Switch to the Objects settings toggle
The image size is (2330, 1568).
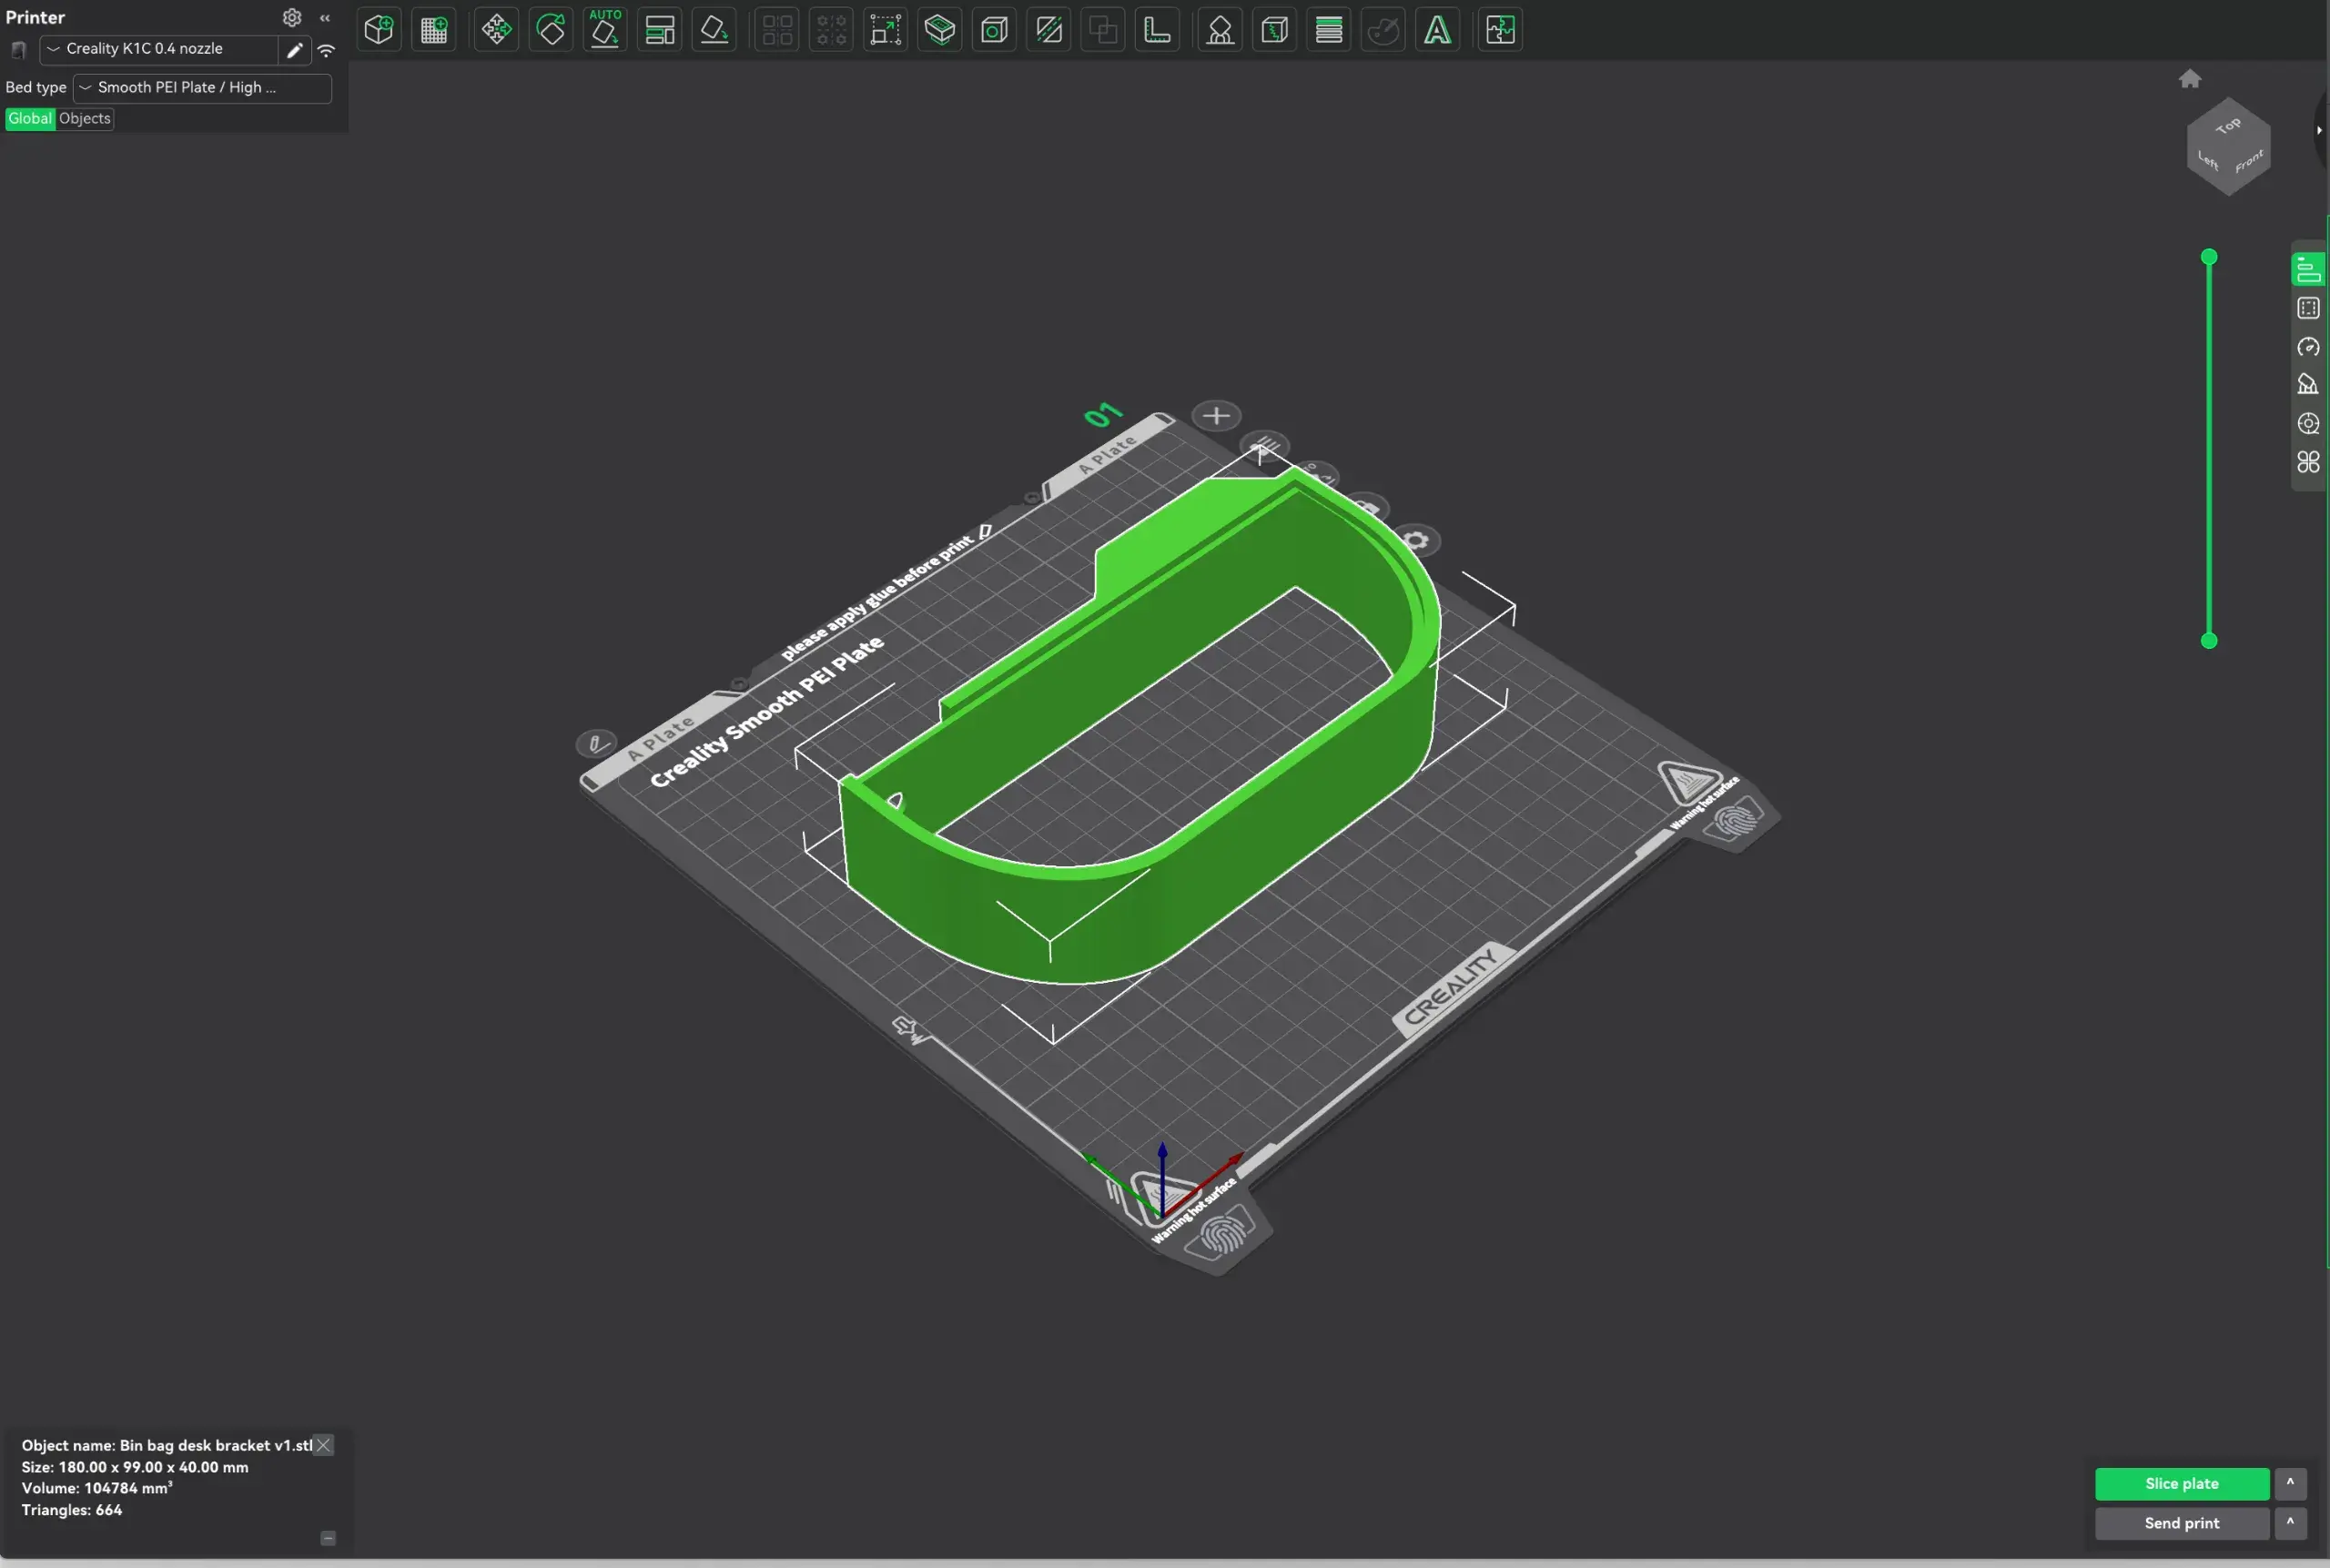85,118
